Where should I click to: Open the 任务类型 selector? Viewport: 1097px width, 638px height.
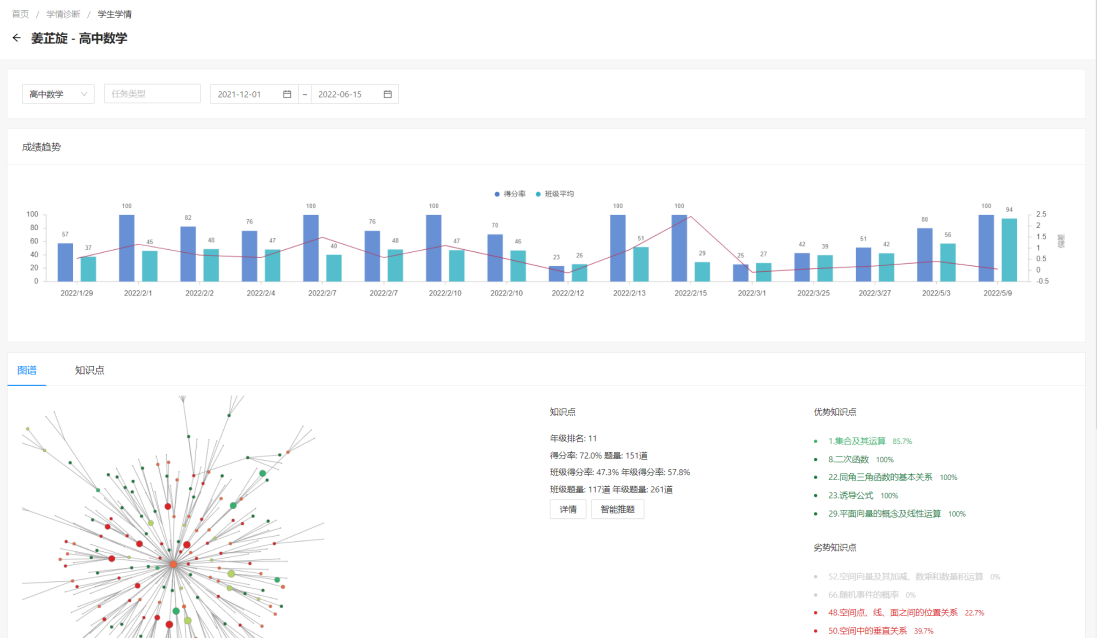[153, 94]
